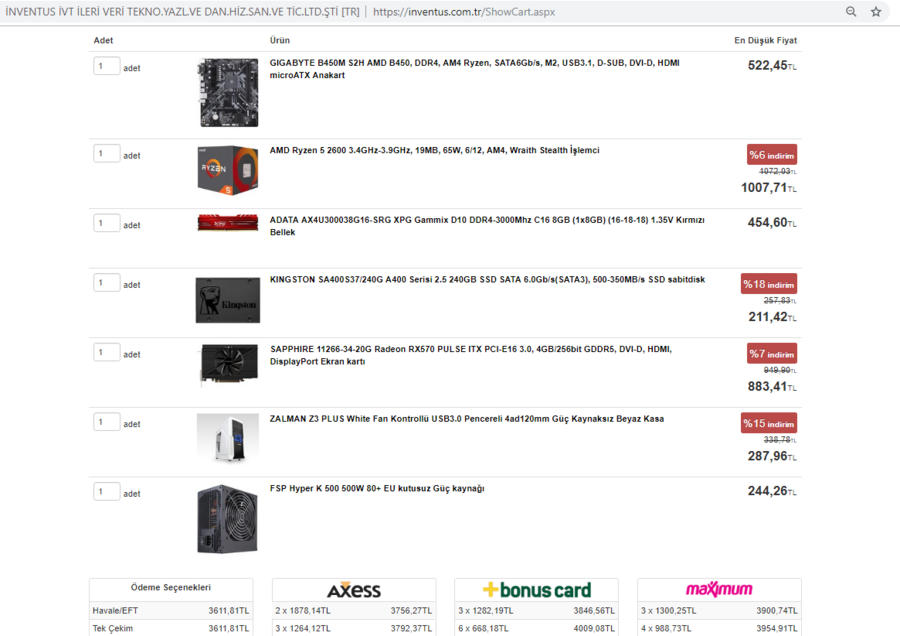Click the En Düşük Fiyat column header
Viewport: 900px width, 636px height.
pos(766,40)
